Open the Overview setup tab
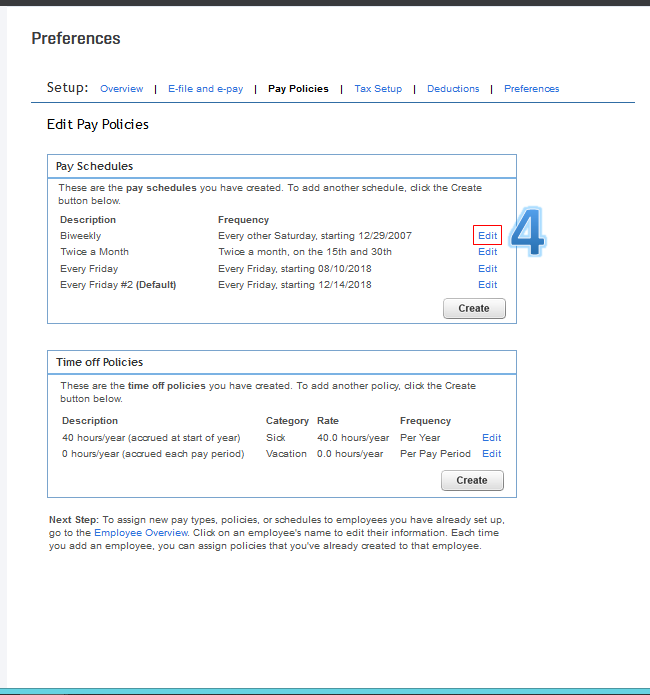This screenshot has width=650, height=695. click(121, 89)
